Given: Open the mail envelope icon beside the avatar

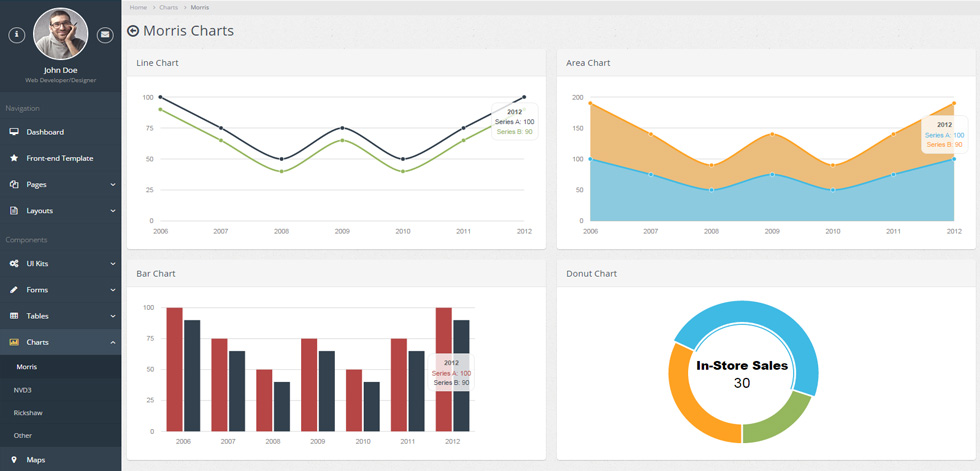Looking at the screenshot, I should [x=105, y=35].
